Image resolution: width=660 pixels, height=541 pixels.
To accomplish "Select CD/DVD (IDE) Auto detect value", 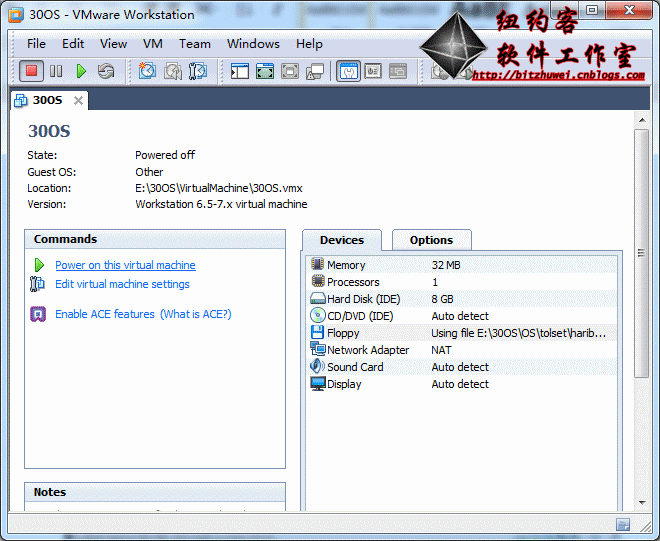I will click(x=460, y=316).
